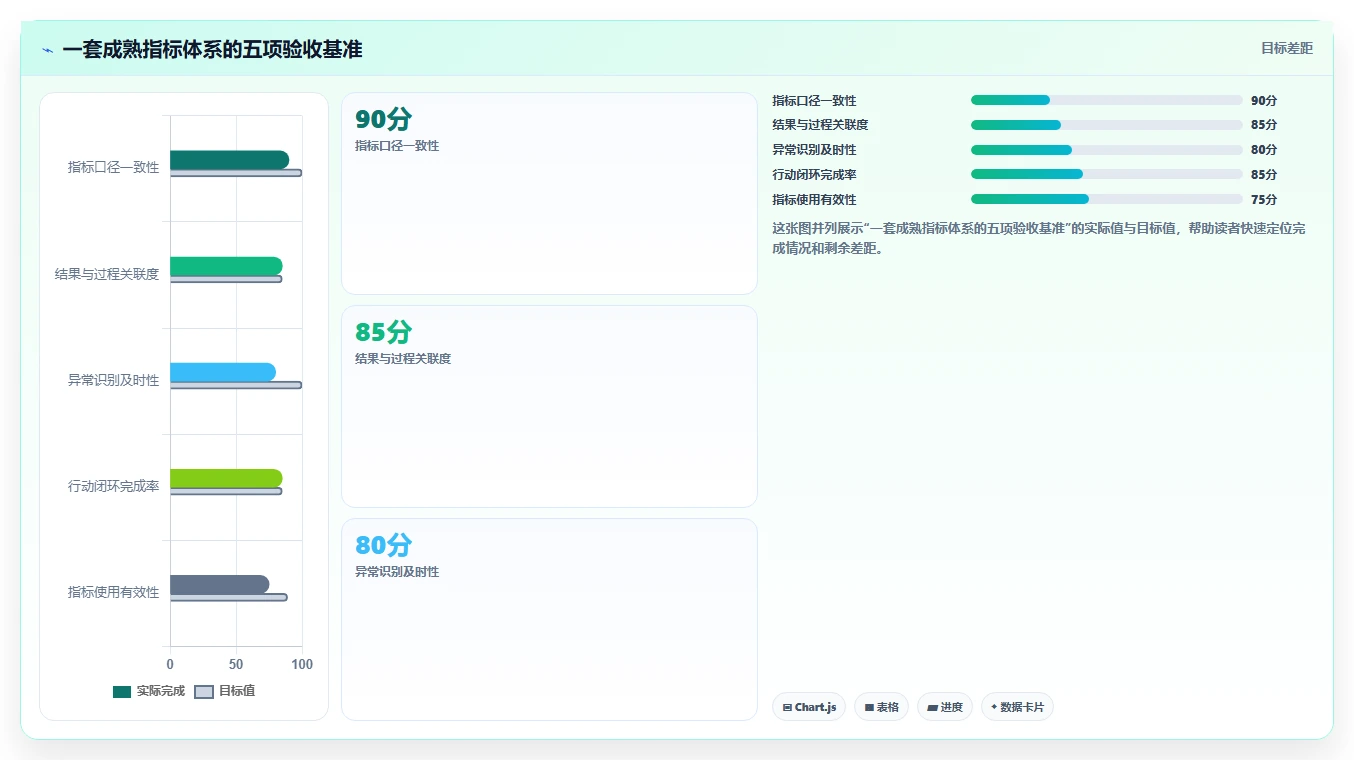Click the chart axis label 行动闭环完成率
Screen dimensions: 1354x760
click(x=113, y=486)
